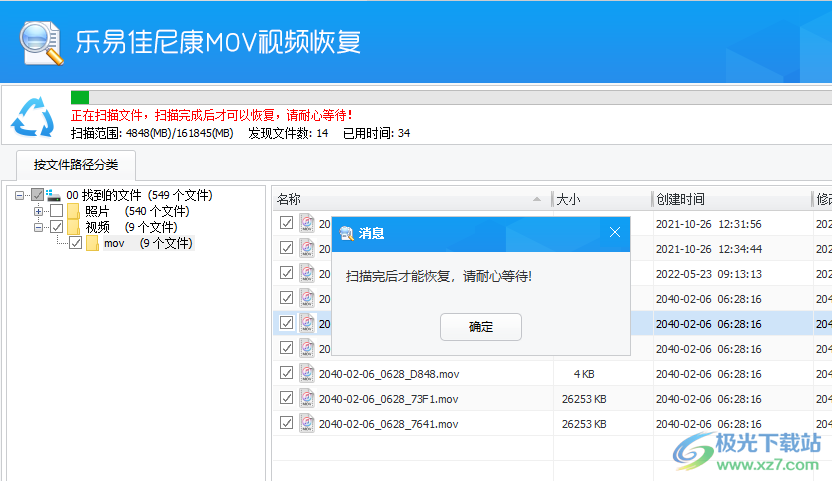
Task: Select file name 2040-02-06_0628_7641.mov
Action: point(388,424)
